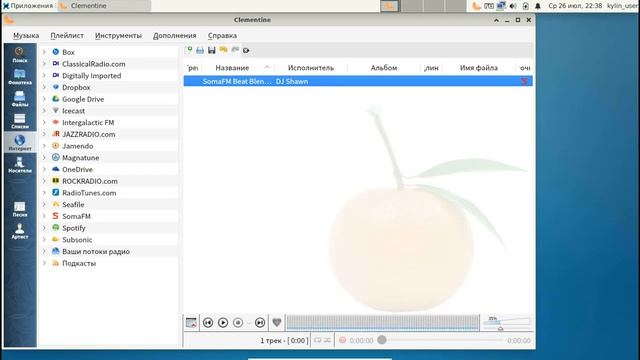Open the notifications bell tray icon
Image resolution: width=640 pixels, height=360 pixels.
(x=538, y=6)
